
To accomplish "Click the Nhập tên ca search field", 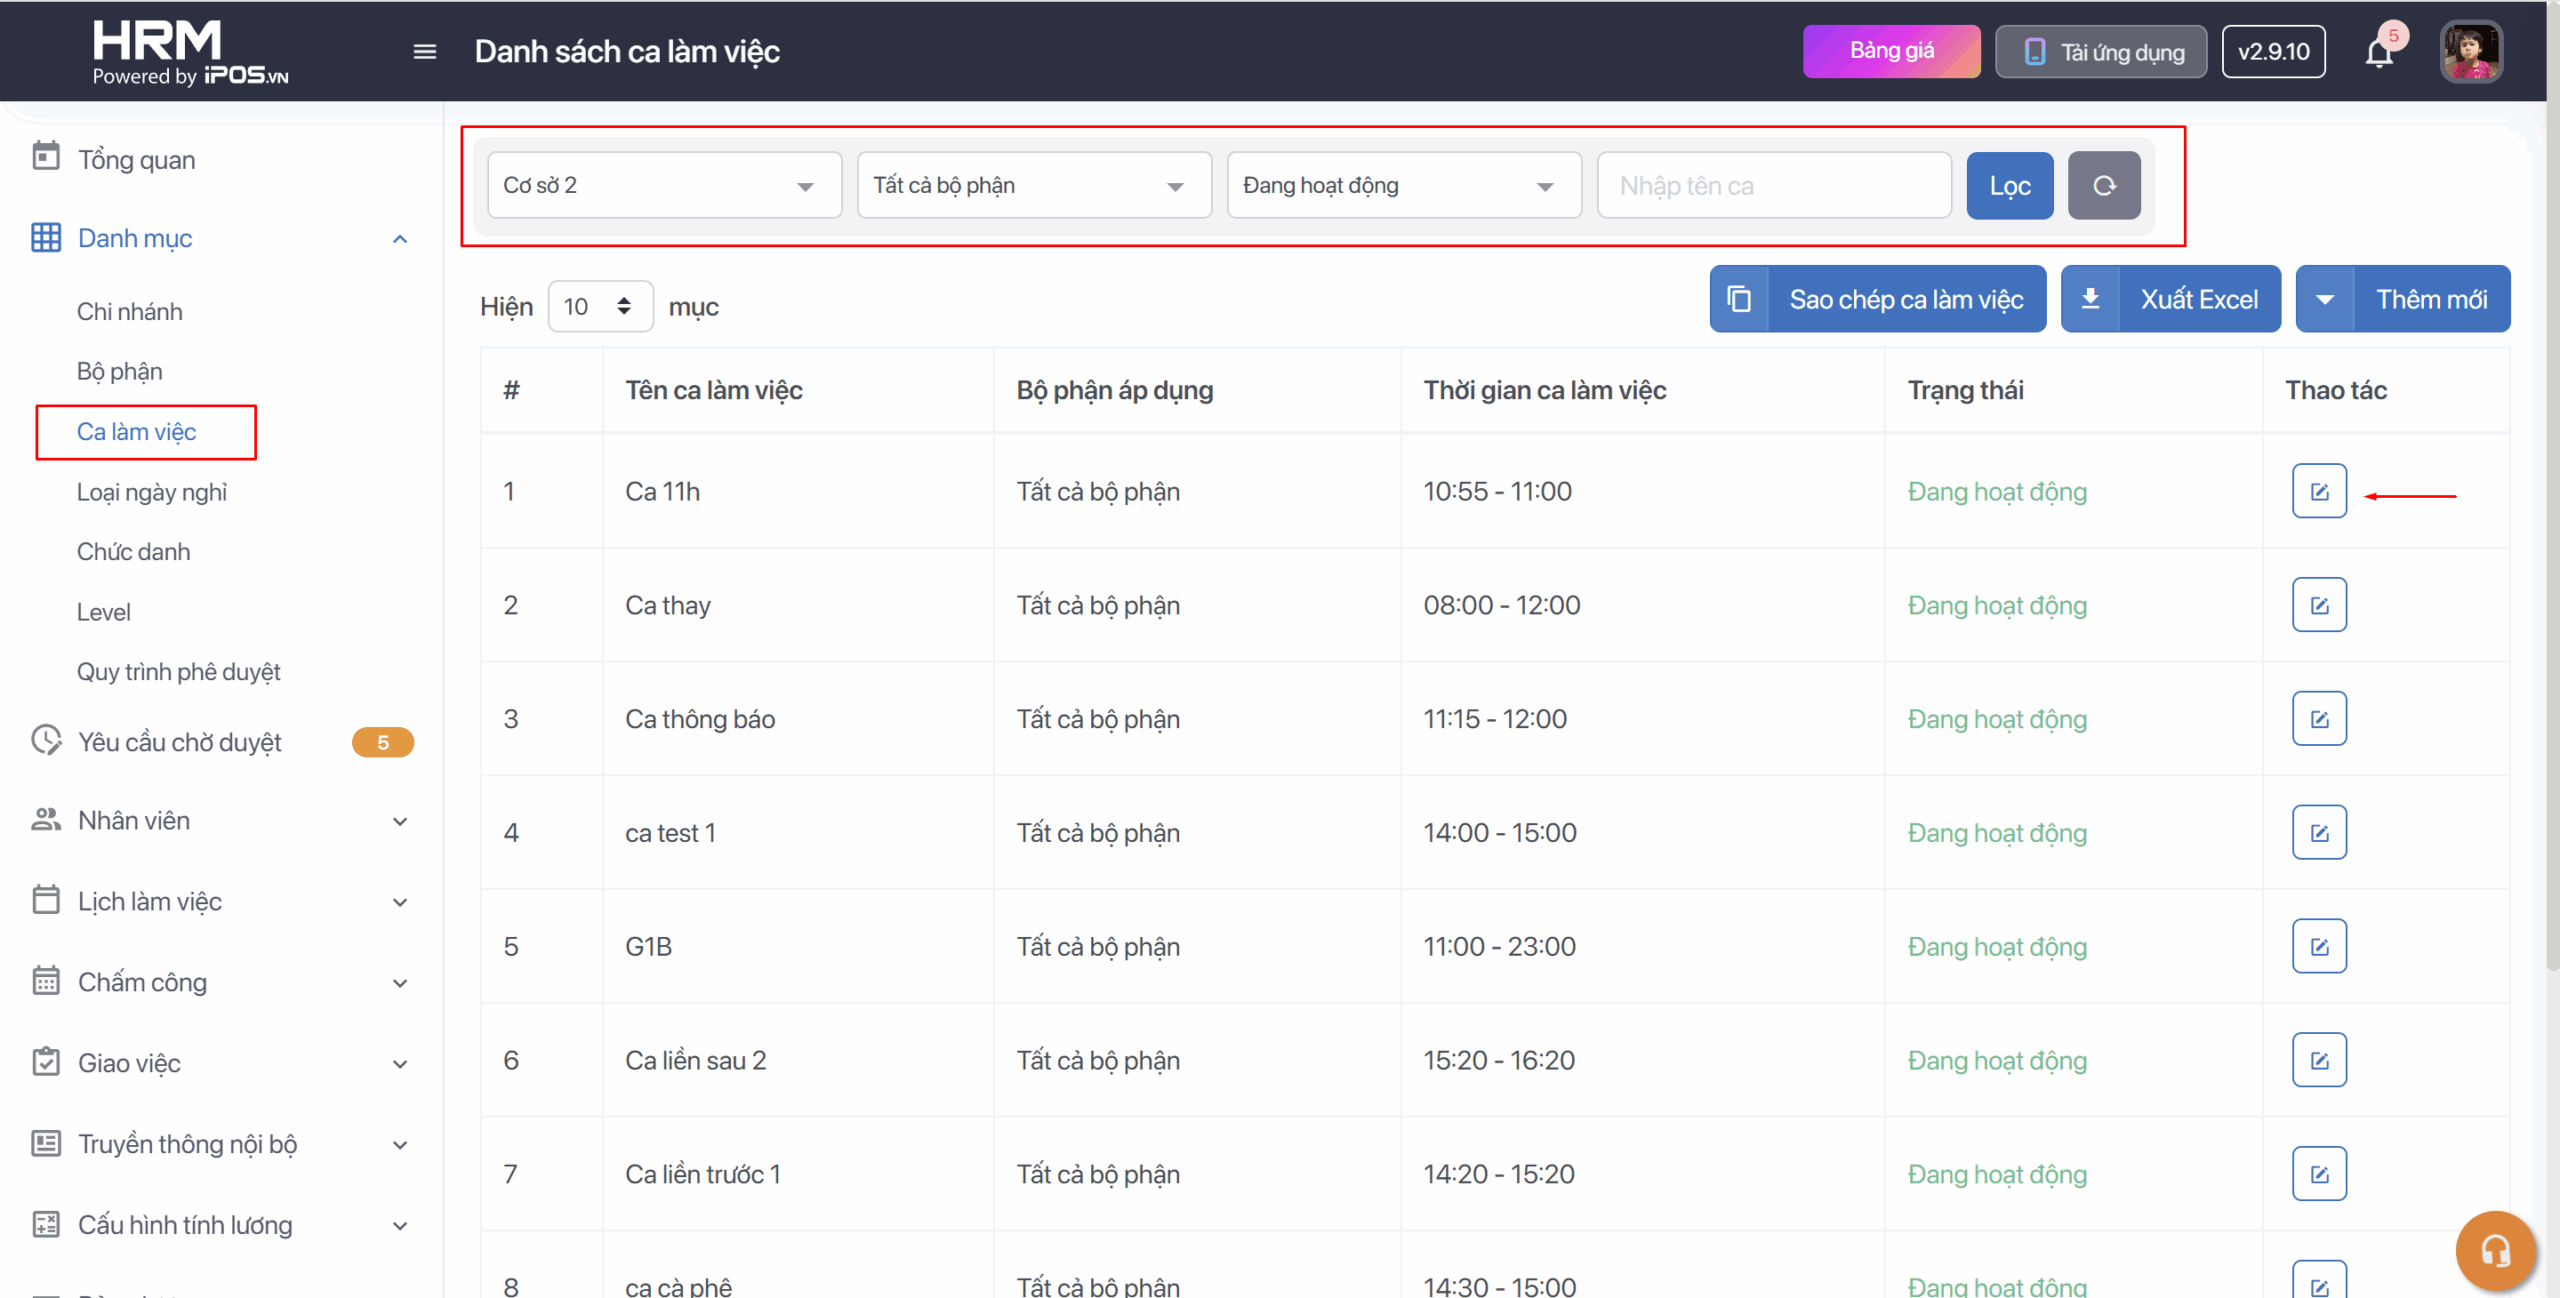I will pyautogui.click(x=1774, y=186).
